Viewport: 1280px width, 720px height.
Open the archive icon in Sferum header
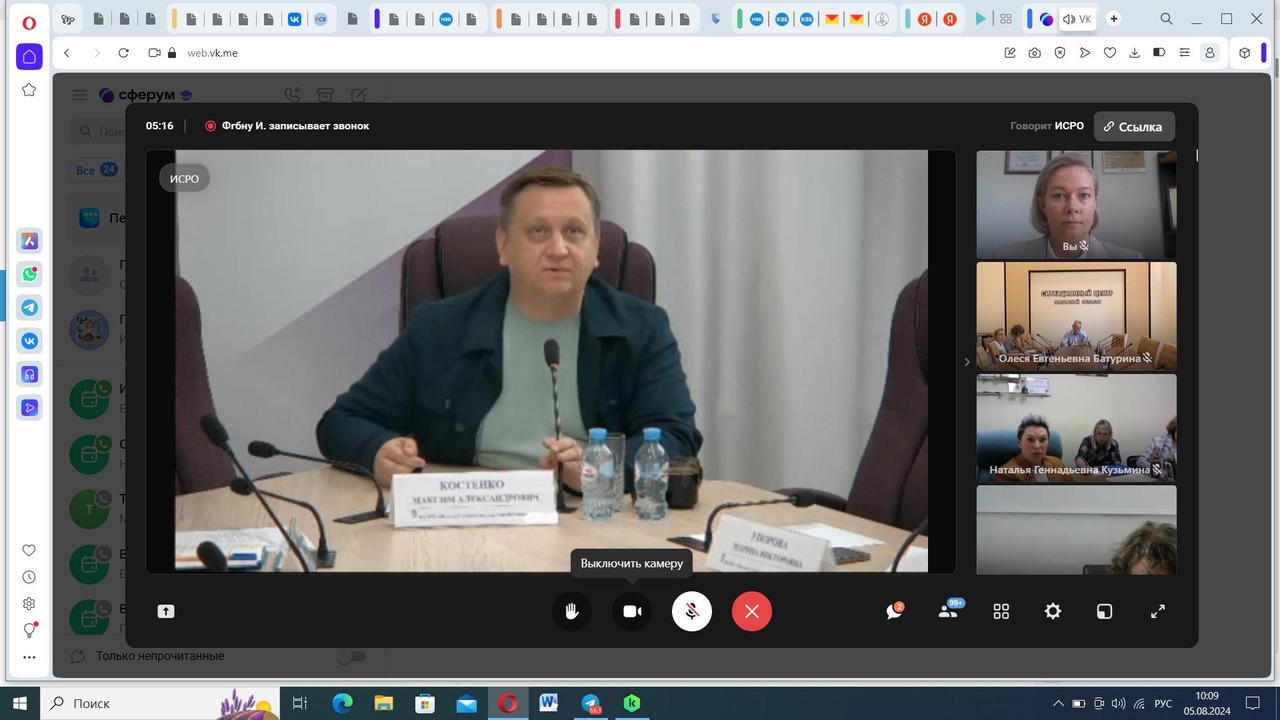(325, 95)
